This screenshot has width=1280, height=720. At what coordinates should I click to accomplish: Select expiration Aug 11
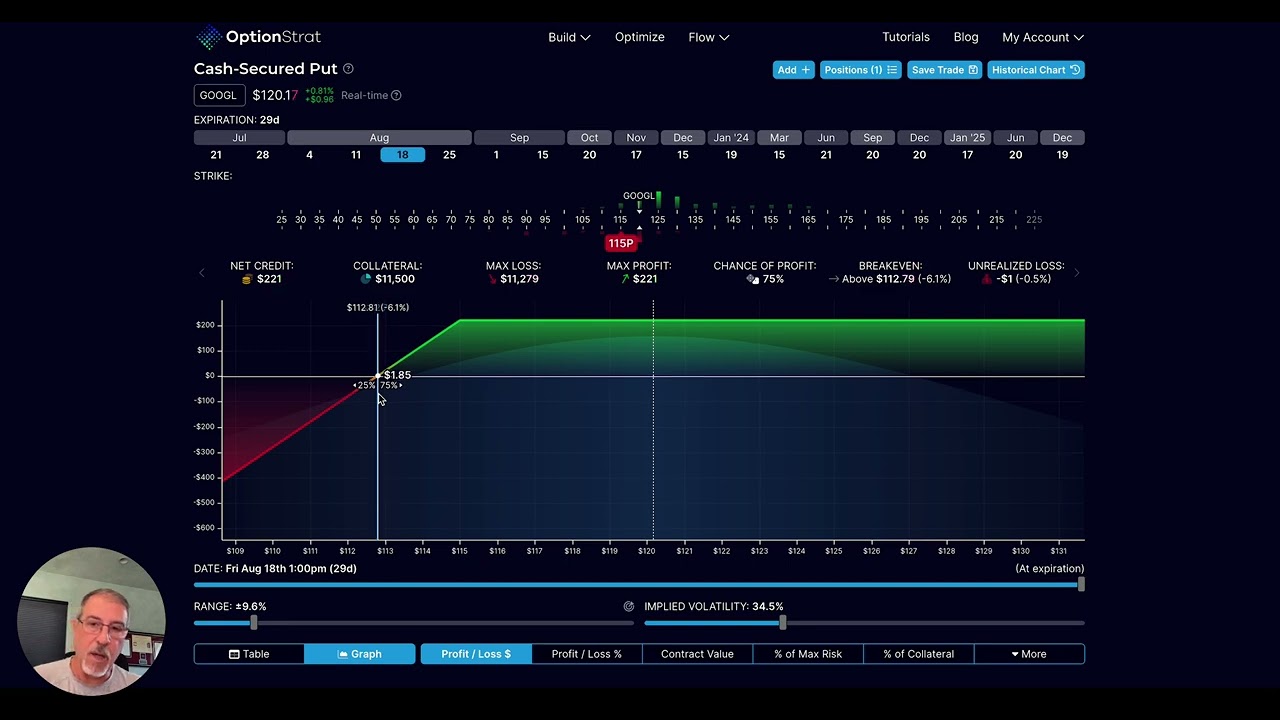click(x=356, y=155)
